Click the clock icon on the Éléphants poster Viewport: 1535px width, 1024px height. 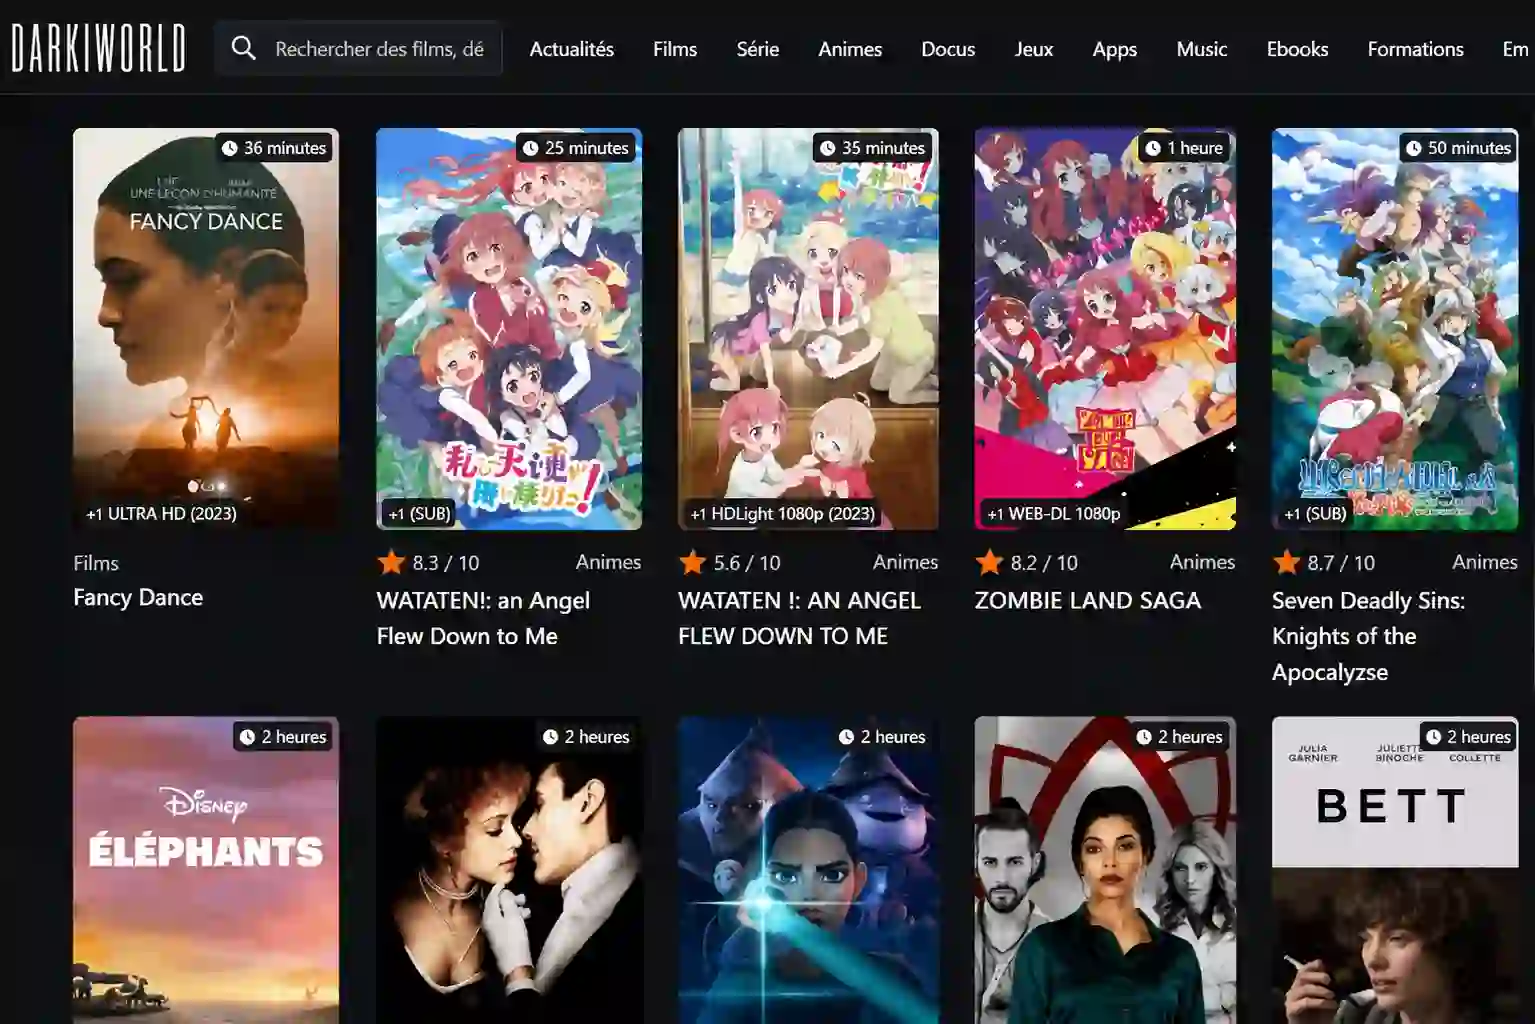point(248,737)
